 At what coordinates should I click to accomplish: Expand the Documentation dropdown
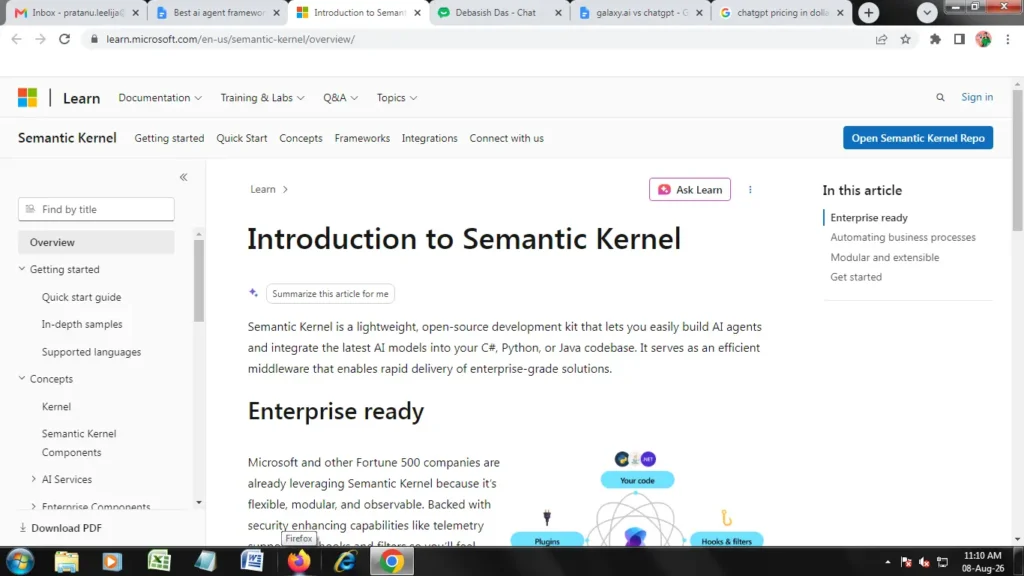click(160, 97)
